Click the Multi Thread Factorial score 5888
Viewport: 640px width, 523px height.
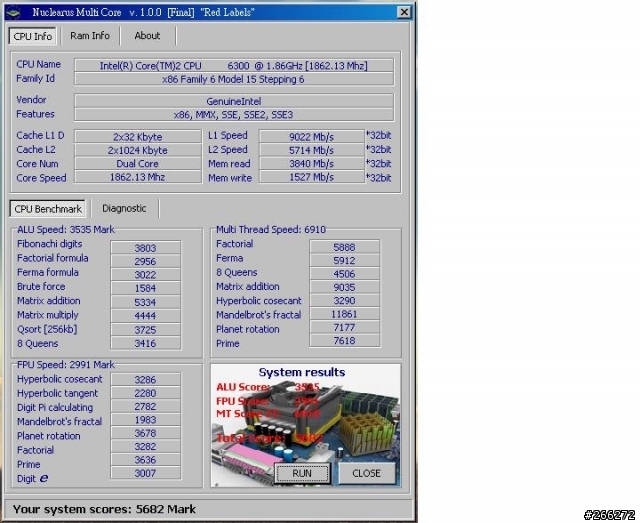(x=344, y=247)
